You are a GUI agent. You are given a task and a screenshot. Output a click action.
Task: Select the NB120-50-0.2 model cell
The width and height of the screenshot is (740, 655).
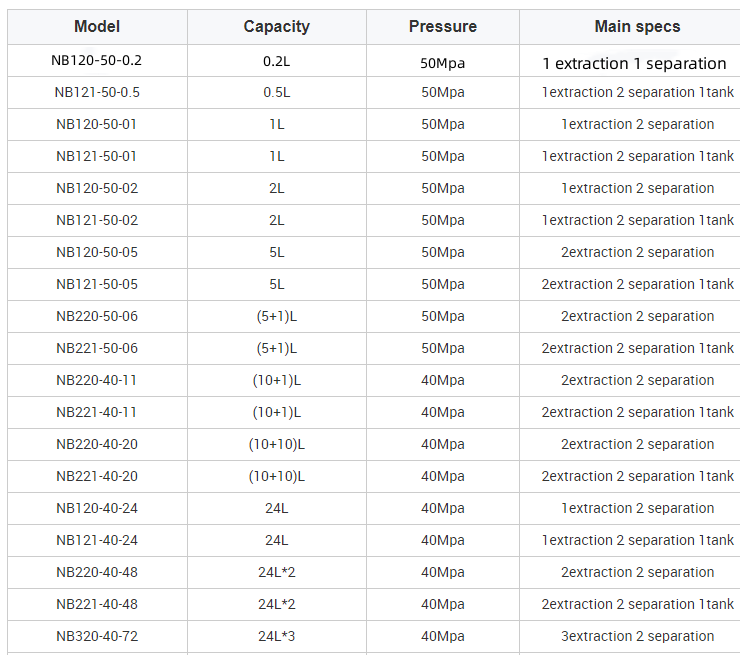pos(97,60)
